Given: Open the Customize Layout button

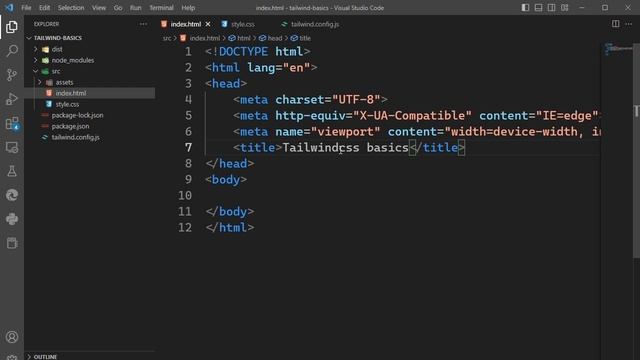Looking at the screenshot, I should (564, 8).
